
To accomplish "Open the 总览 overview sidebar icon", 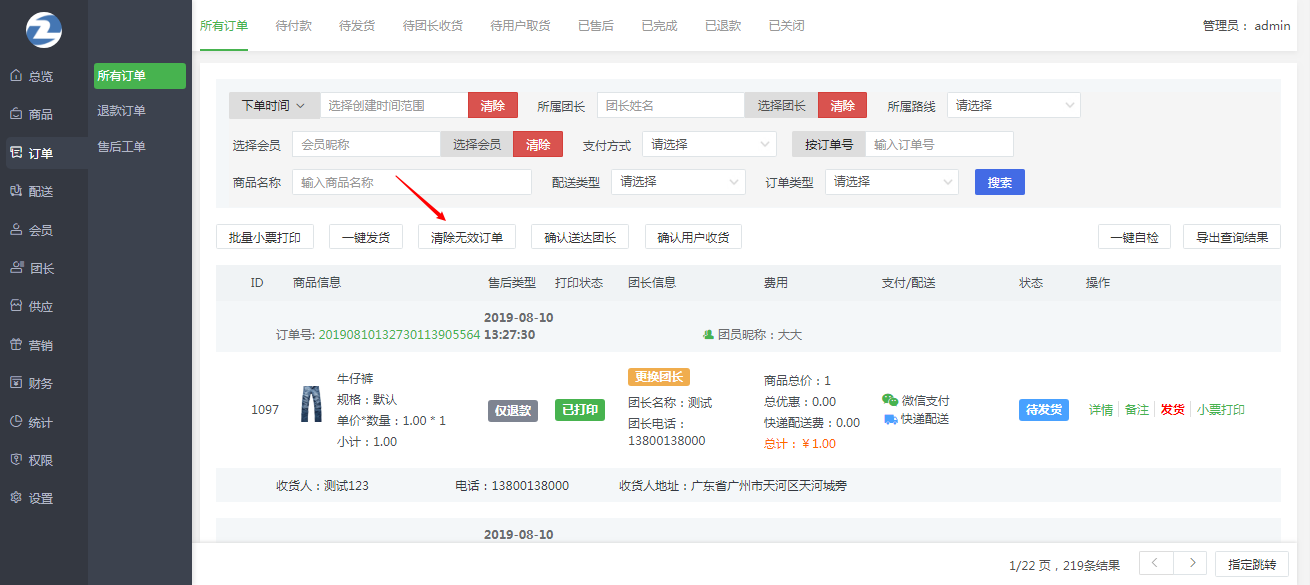I will click(x=16, y=76).
